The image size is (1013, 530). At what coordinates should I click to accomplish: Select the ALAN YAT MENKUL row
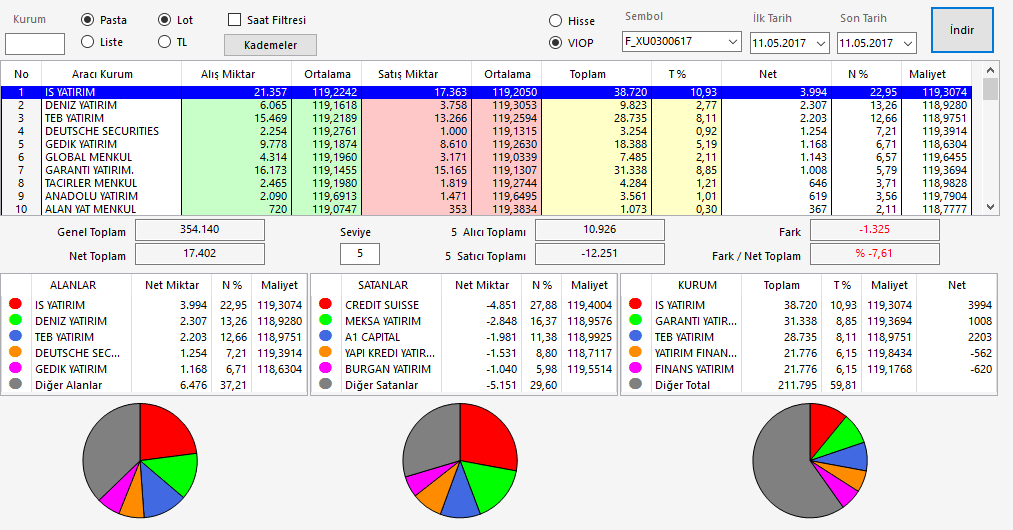[486, 209]
